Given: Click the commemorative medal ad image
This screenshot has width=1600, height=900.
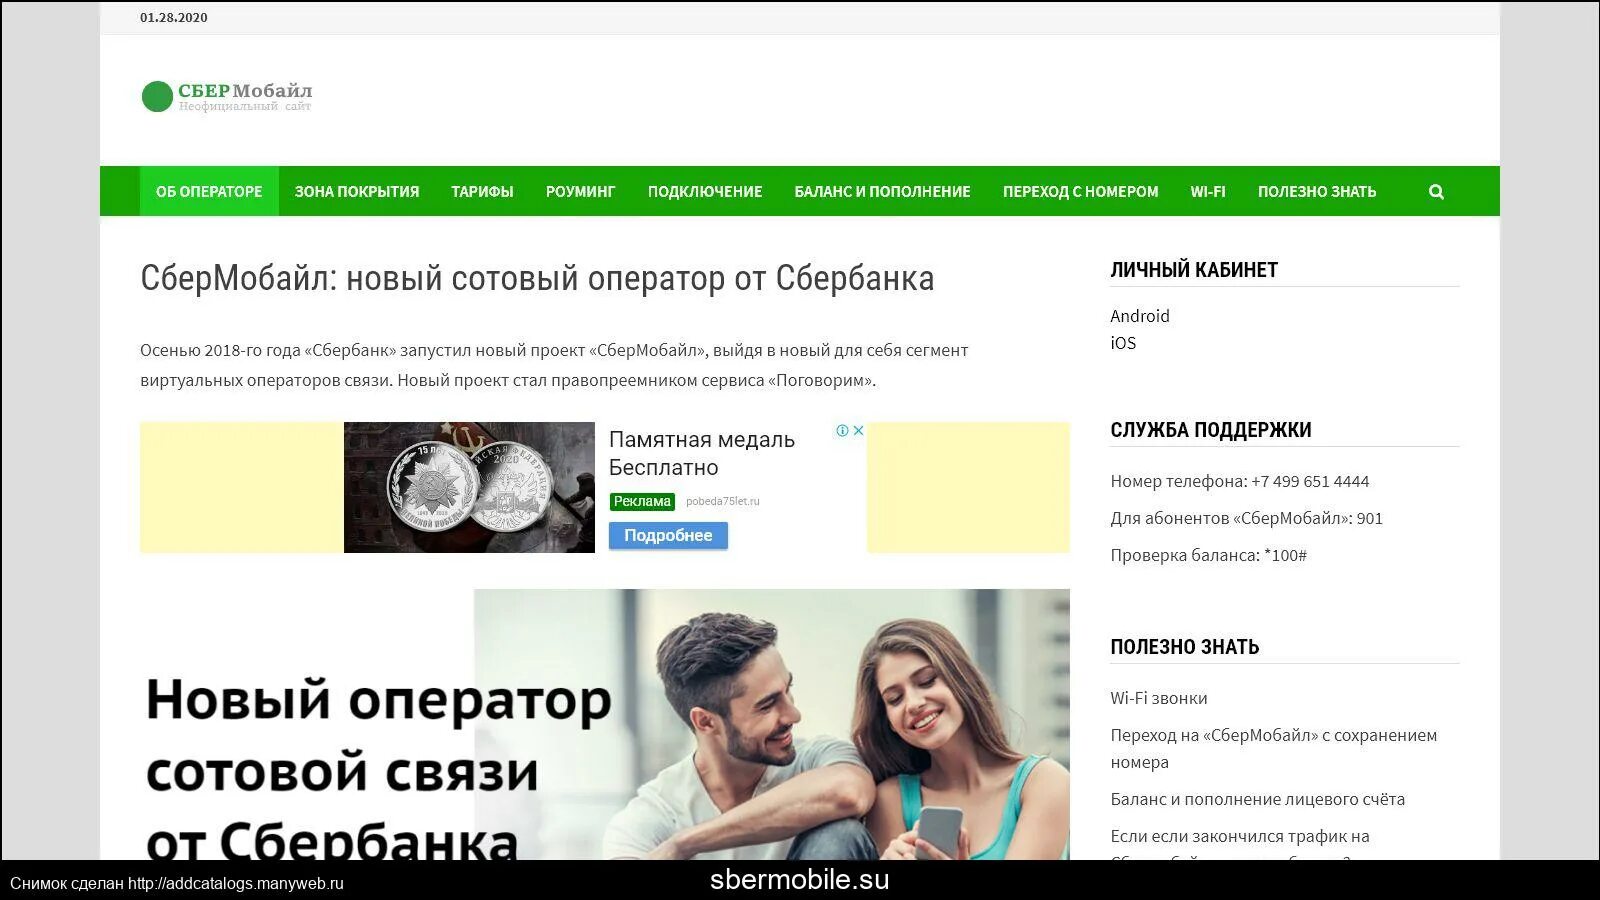Looking at the screenshot, I should point(469,487).
